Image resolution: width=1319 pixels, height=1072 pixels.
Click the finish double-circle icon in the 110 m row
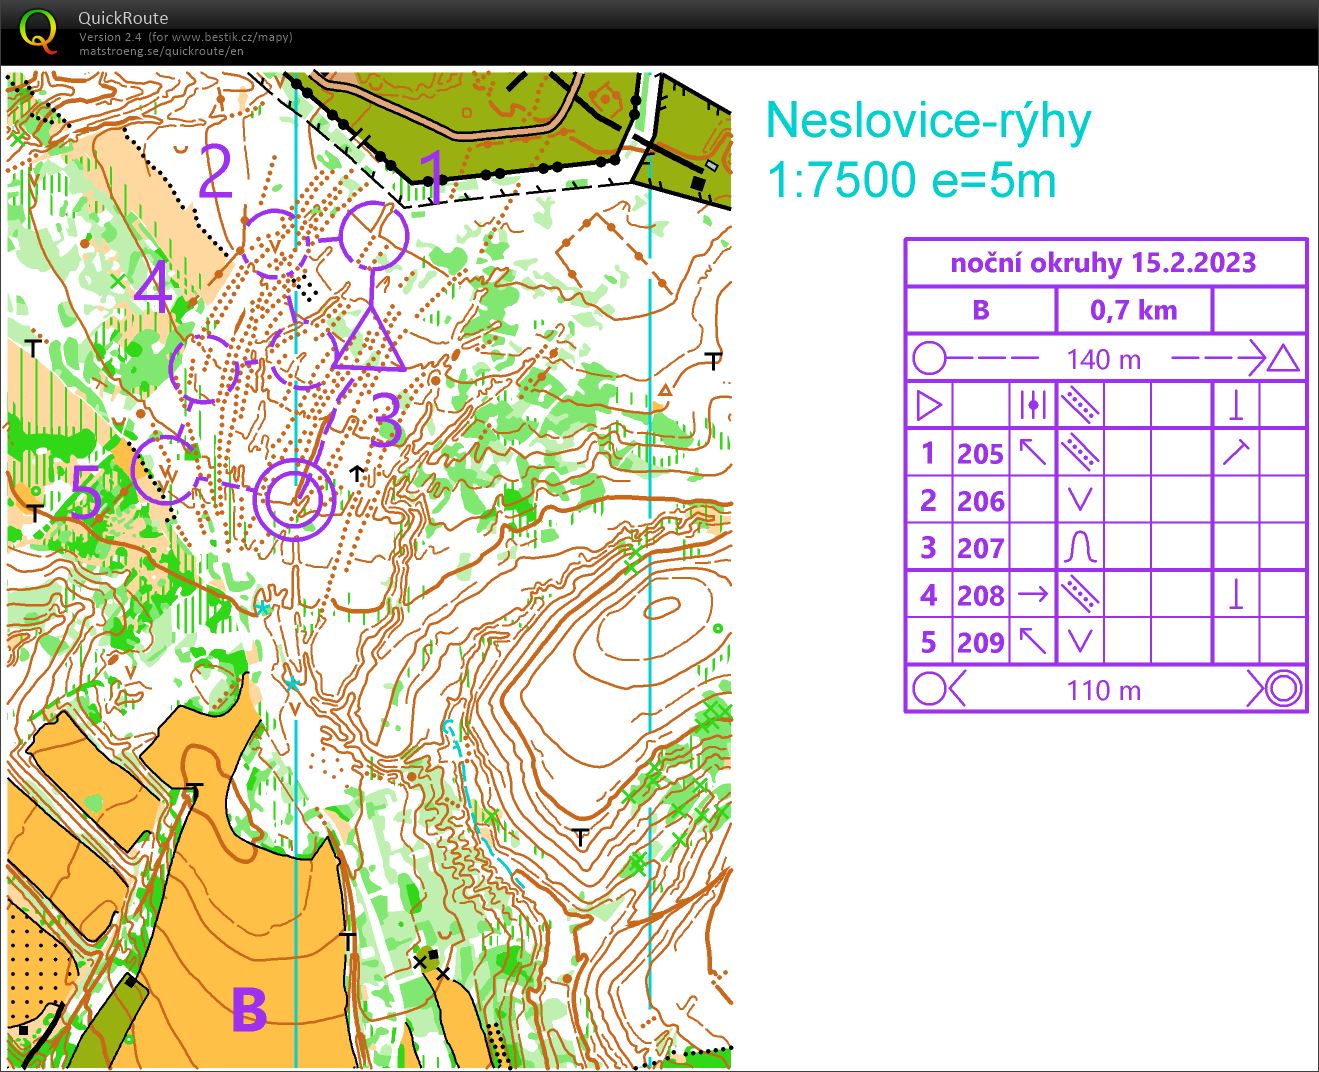(x=1283, y=689)
